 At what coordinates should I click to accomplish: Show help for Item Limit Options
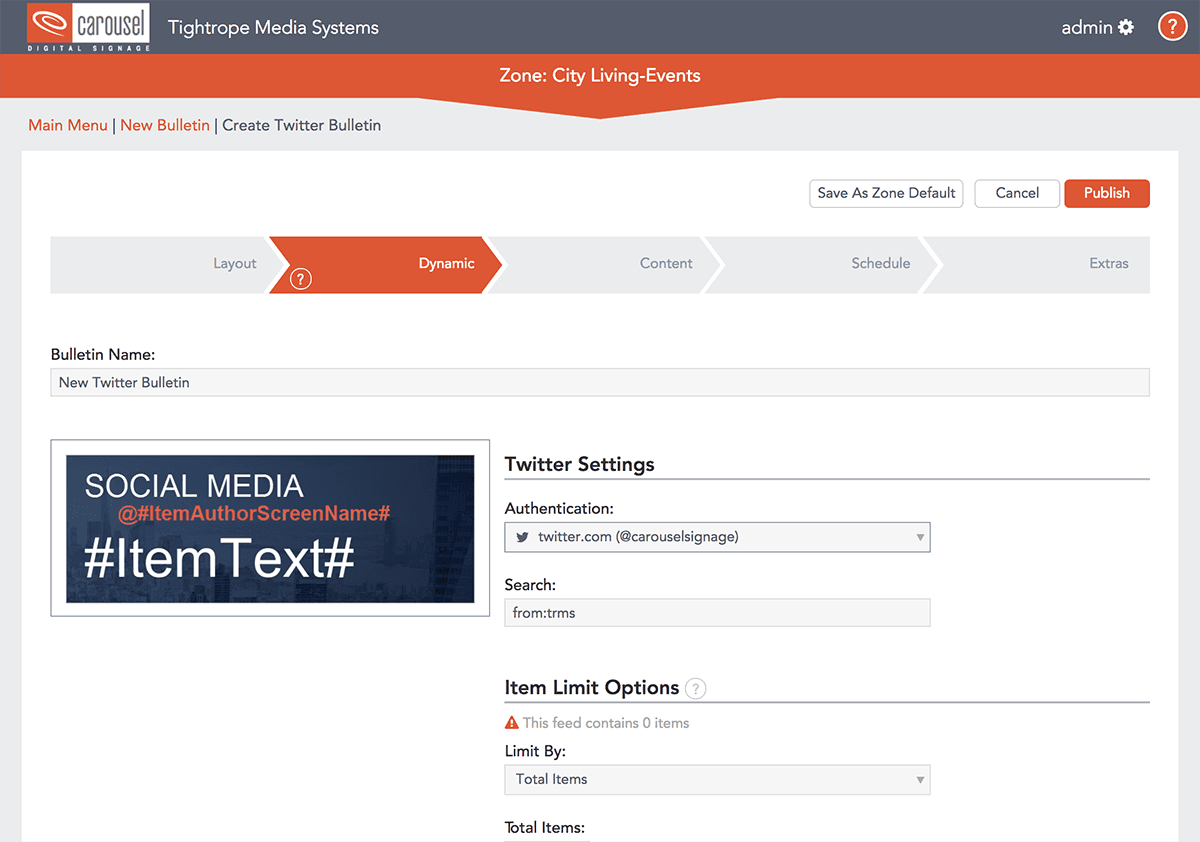[x=696, y=688]
